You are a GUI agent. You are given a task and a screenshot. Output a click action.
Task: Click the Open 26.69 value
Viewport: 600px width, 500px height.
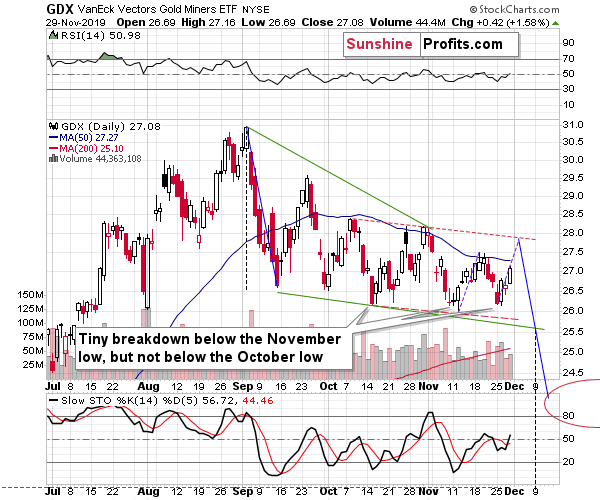click(146, 23)
